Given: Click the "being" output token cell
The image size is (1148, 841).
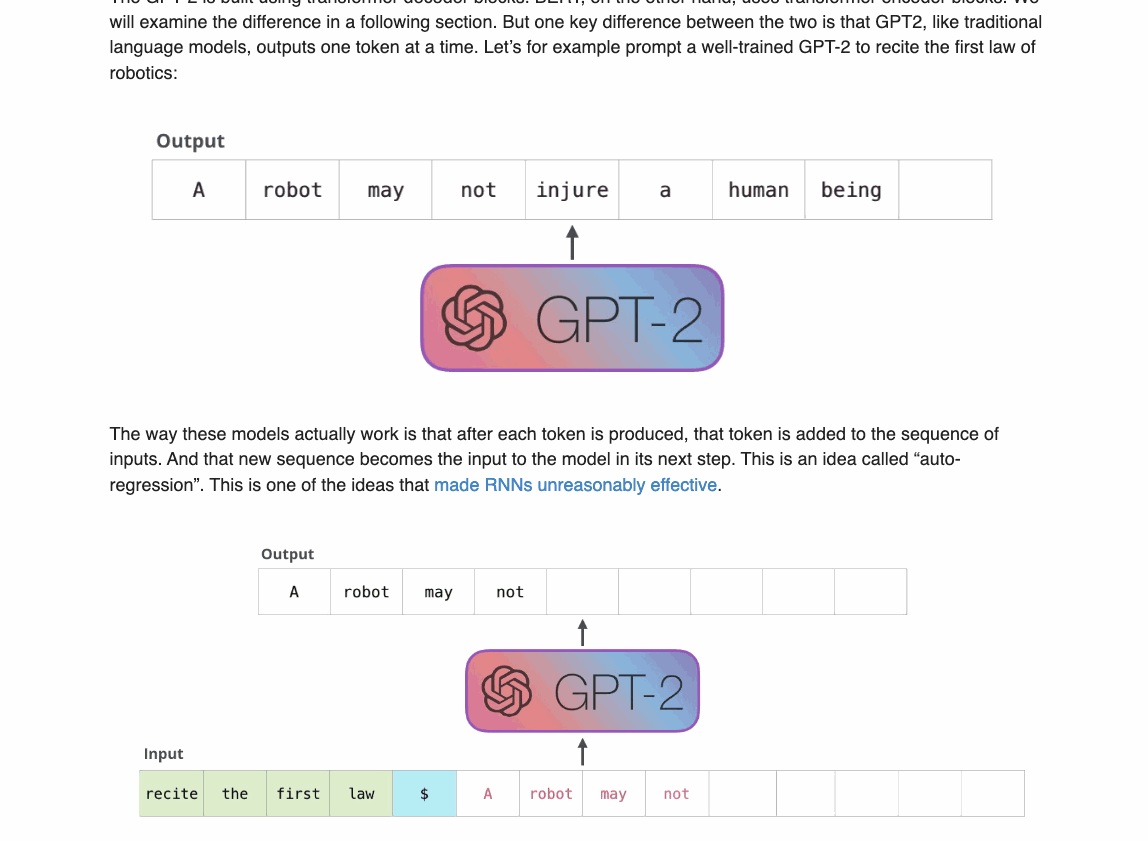Looking at the screenshot, I should (851, 190).
